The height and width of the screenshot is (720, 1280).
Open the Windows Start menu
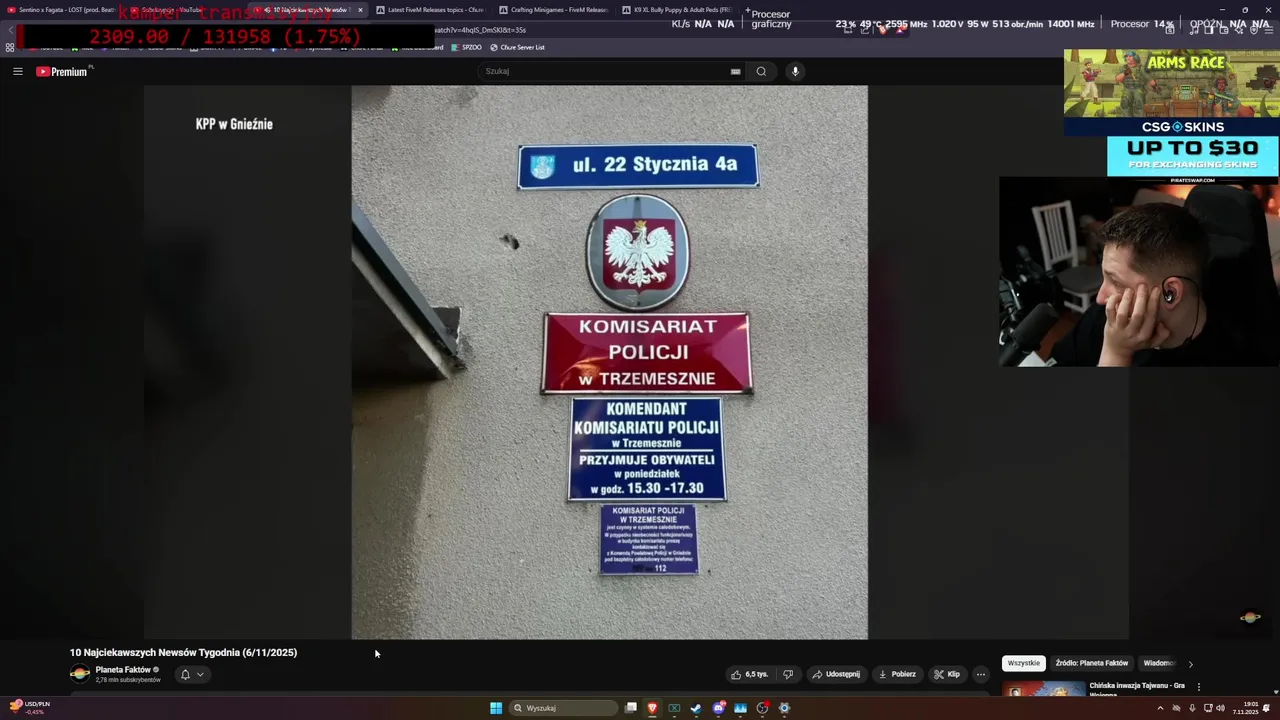tap(496, 708)
